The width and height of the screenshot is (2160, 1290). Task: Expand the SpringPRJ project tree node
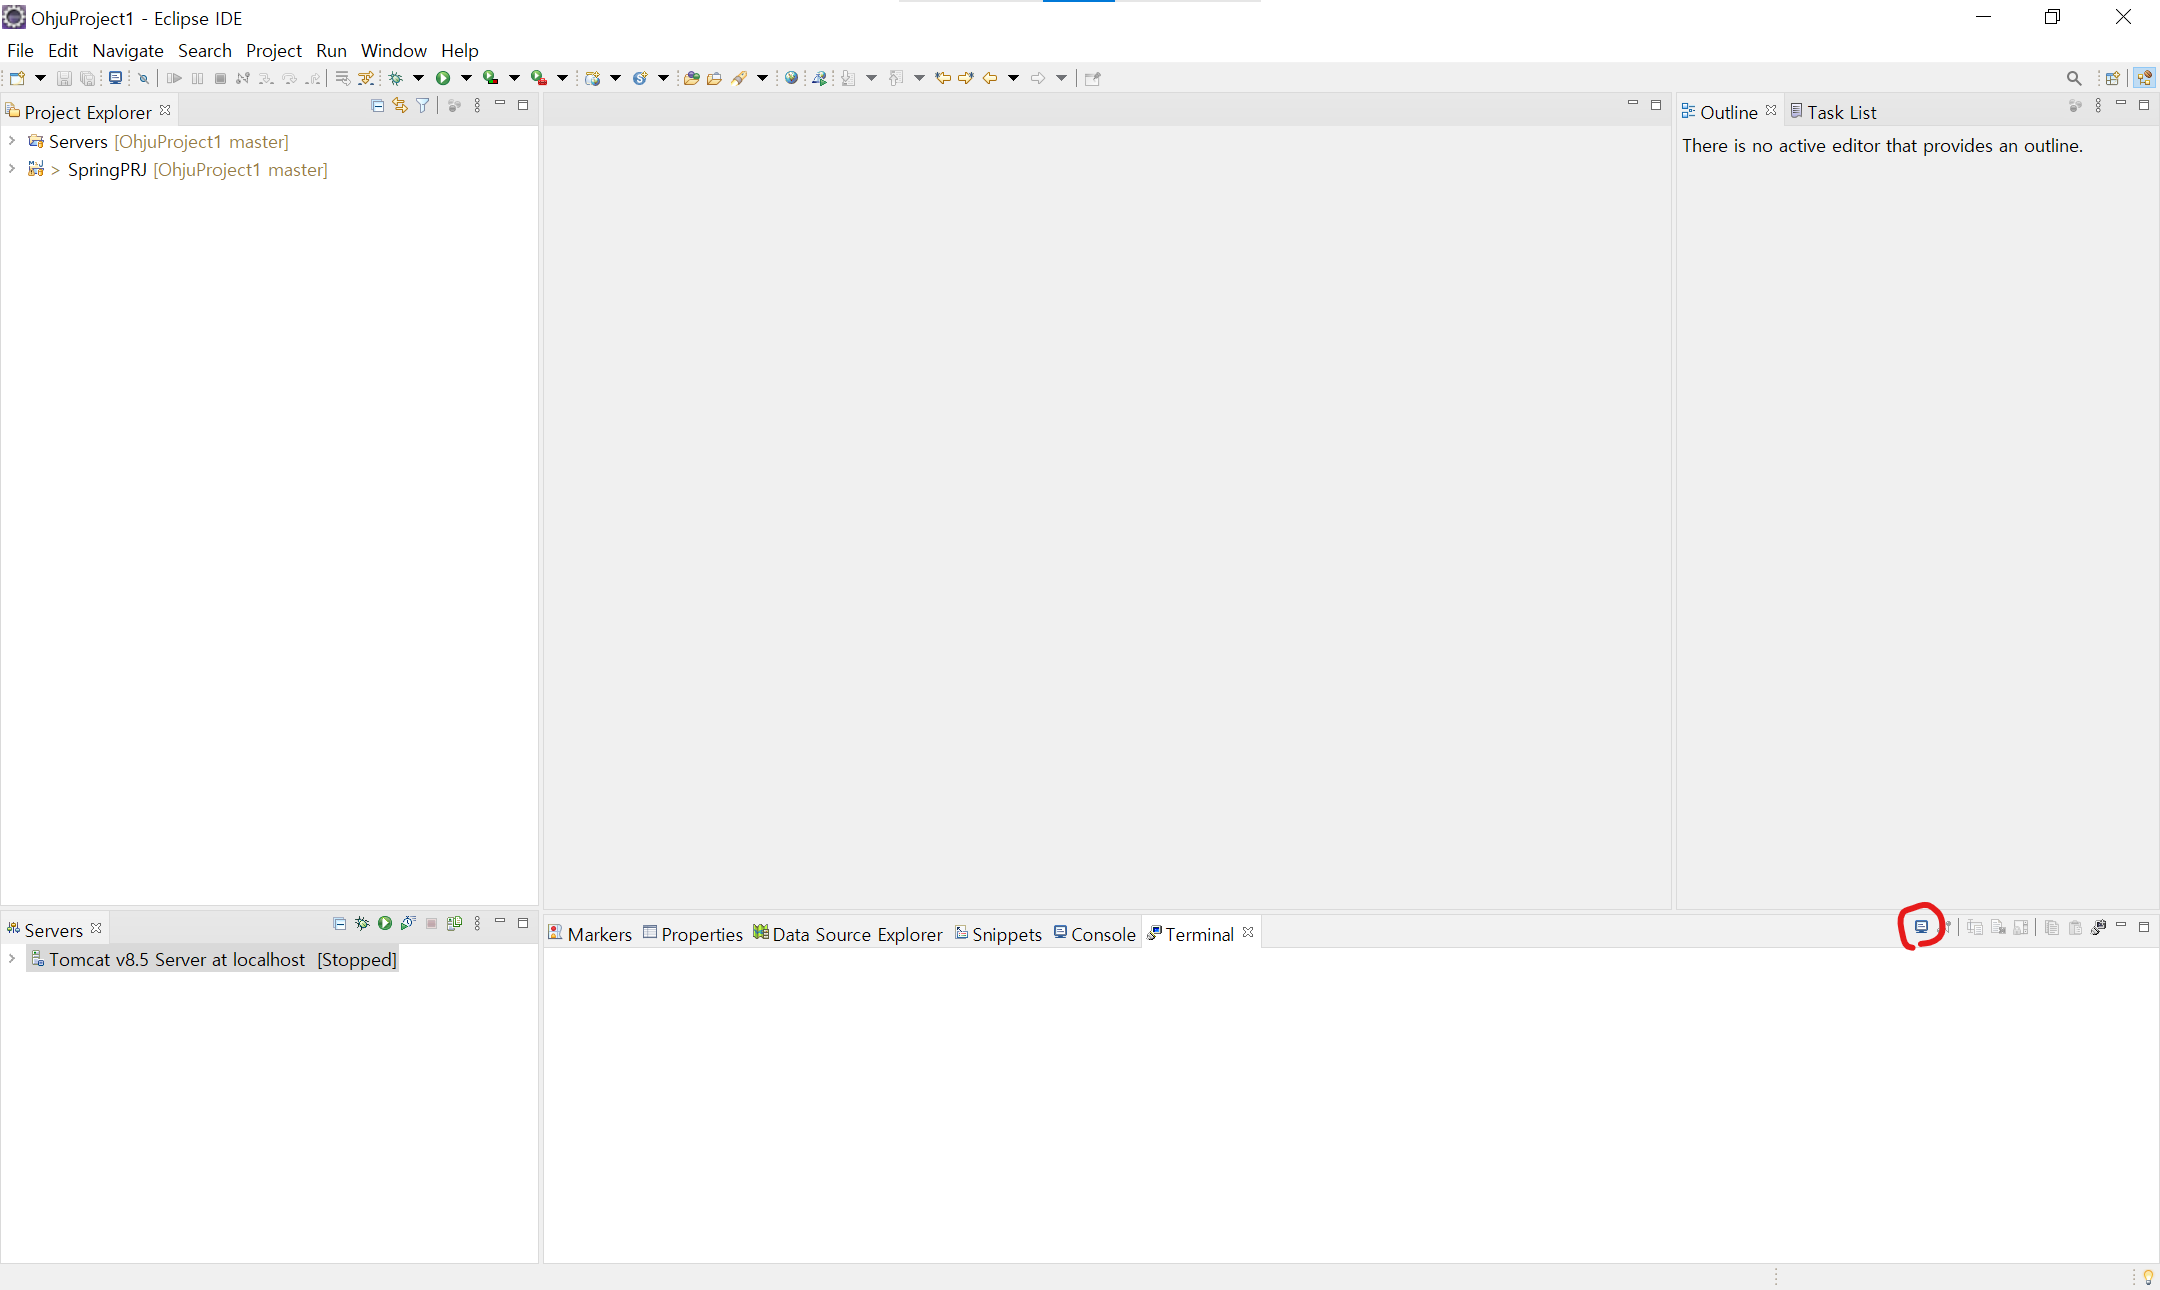click(x=11, y=169)
